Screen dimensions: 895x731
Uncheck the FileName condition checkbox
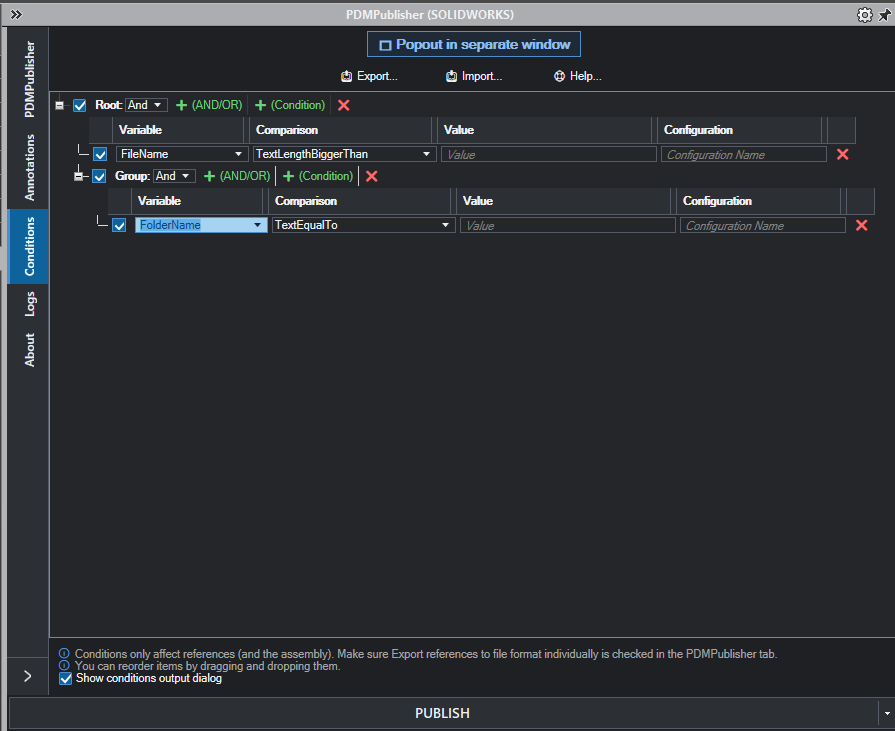(x=100, y=155)
